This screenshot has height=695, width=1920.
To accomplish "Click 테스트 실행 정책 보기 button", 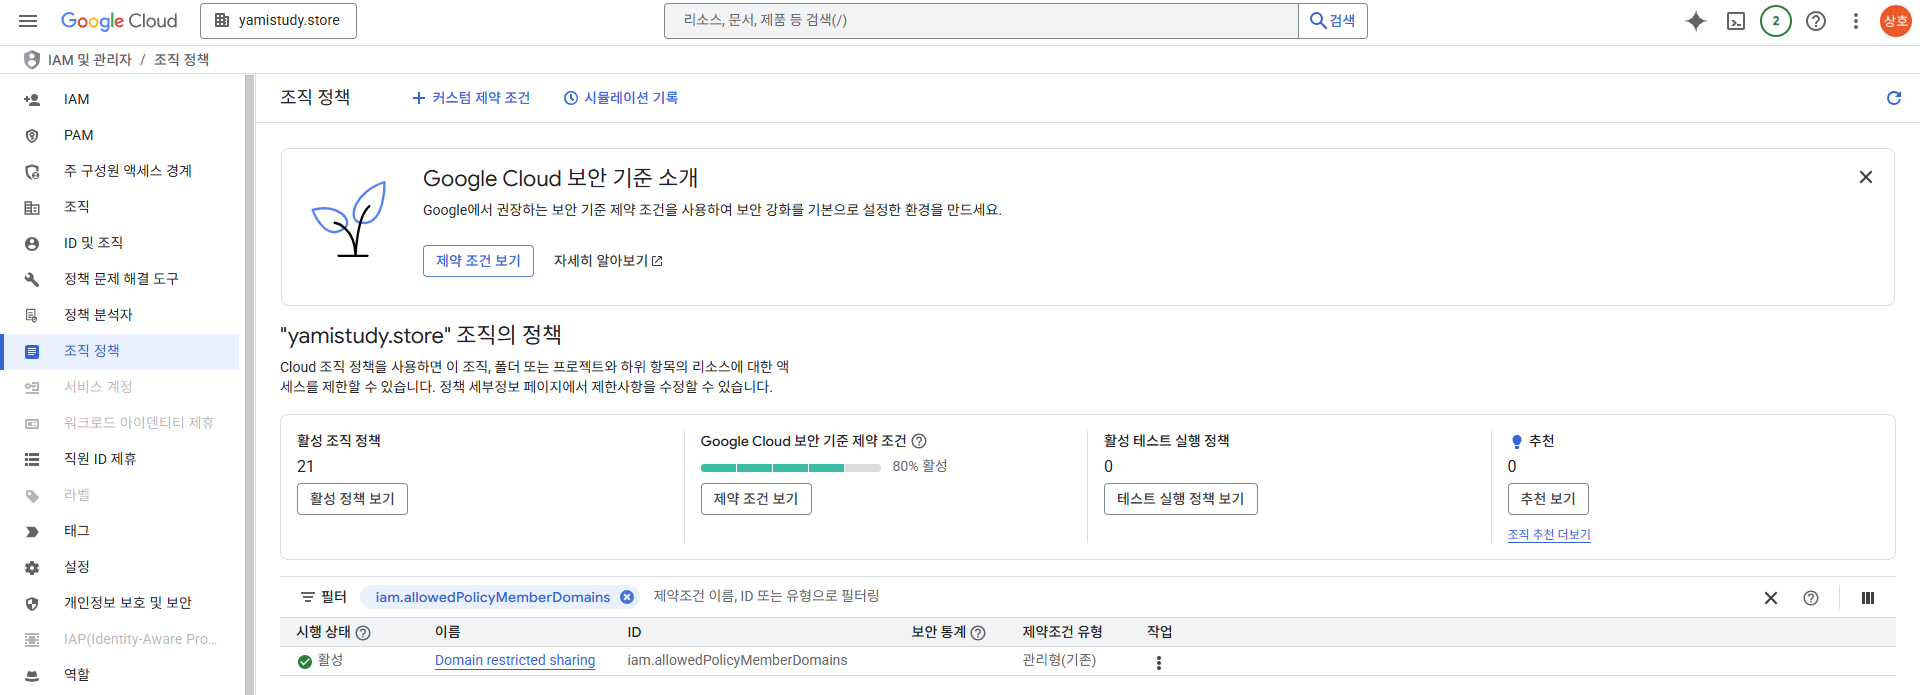I will coord(1181,499).
